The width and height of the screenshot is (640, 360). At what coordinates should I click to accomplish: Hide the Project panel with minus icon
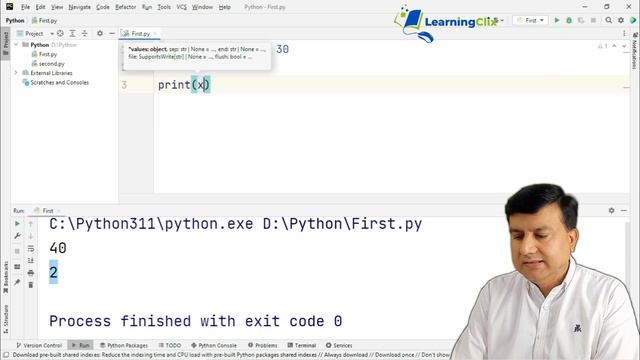[x=112, y=33]
